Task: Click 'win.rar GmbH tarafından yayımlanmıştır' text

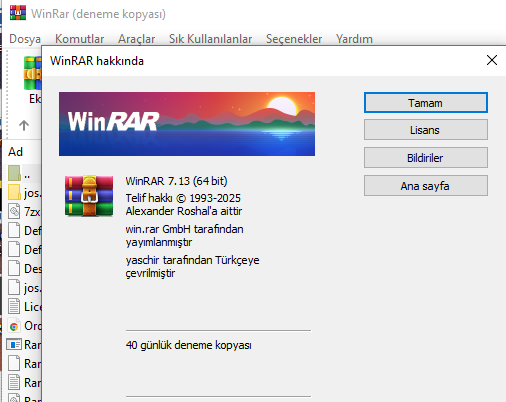Action: point(184,235)
